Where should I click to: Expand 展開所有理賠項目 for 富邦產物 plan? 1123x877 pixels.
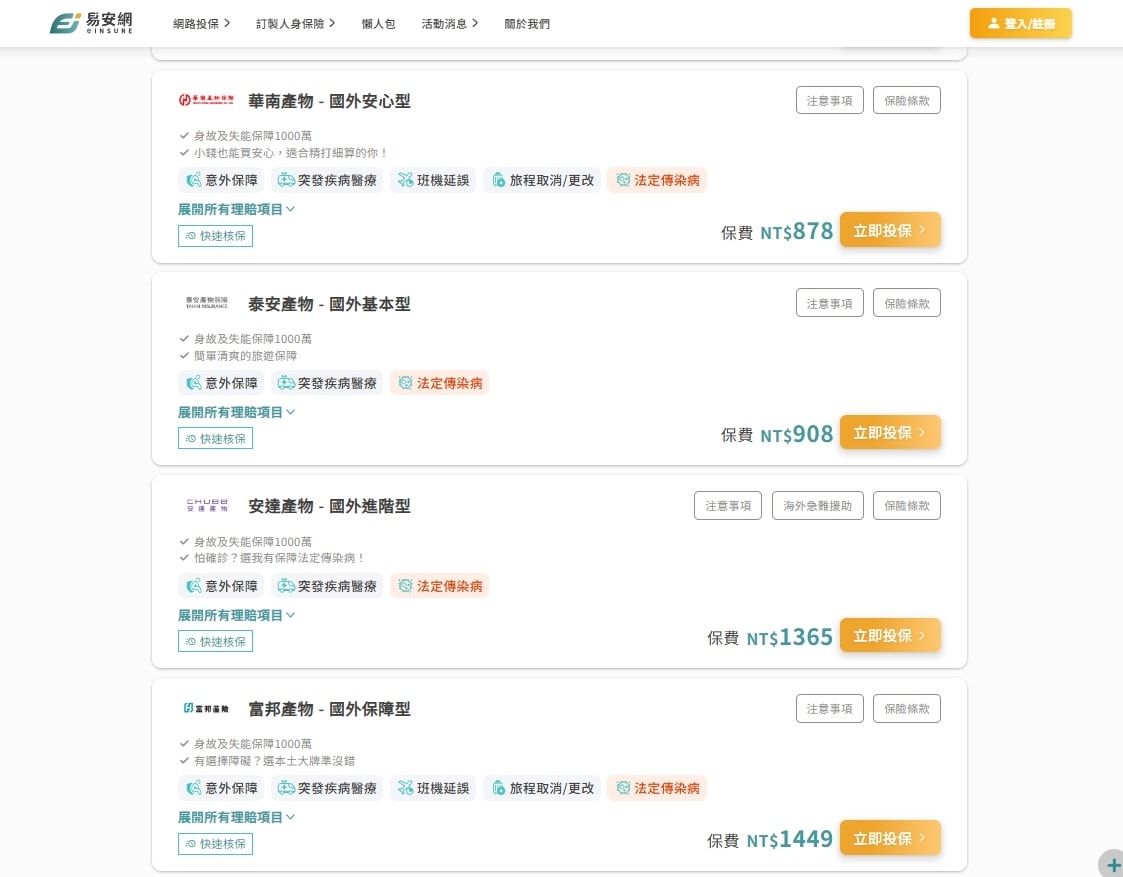pos(236,817)
